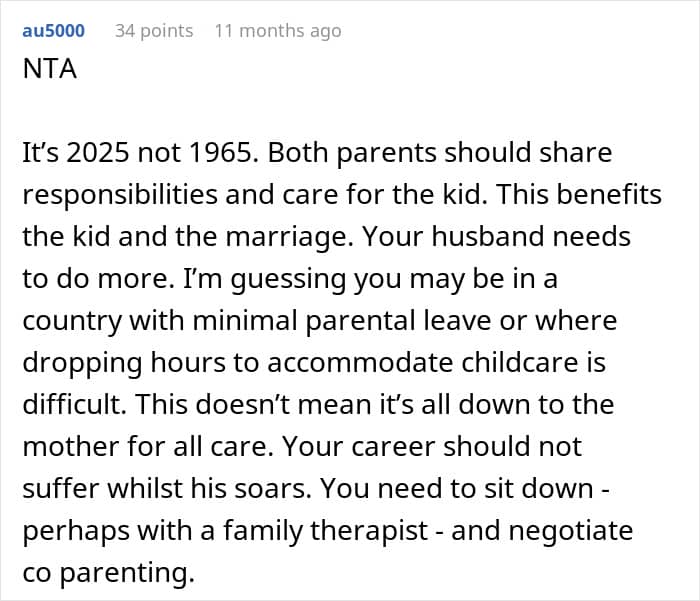Viewport: 700px width, 601px height.
Task: Open the 11 months ago timestamp permalink
Action: pyautogui.click(x=277, y=31)
